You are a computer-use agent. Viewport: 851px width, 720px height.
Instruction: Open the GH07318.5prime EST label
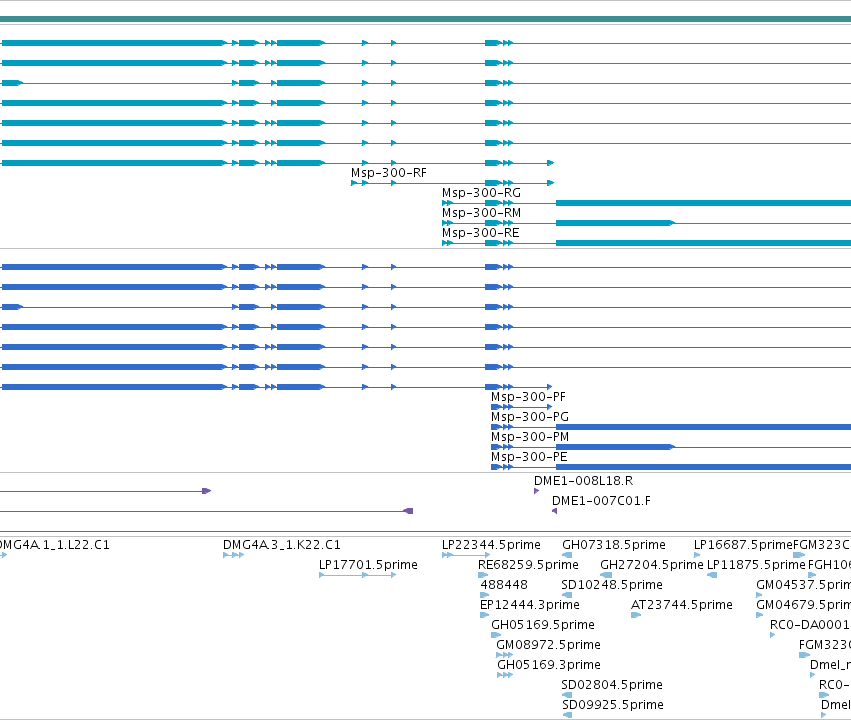click(x=614, y=545)
